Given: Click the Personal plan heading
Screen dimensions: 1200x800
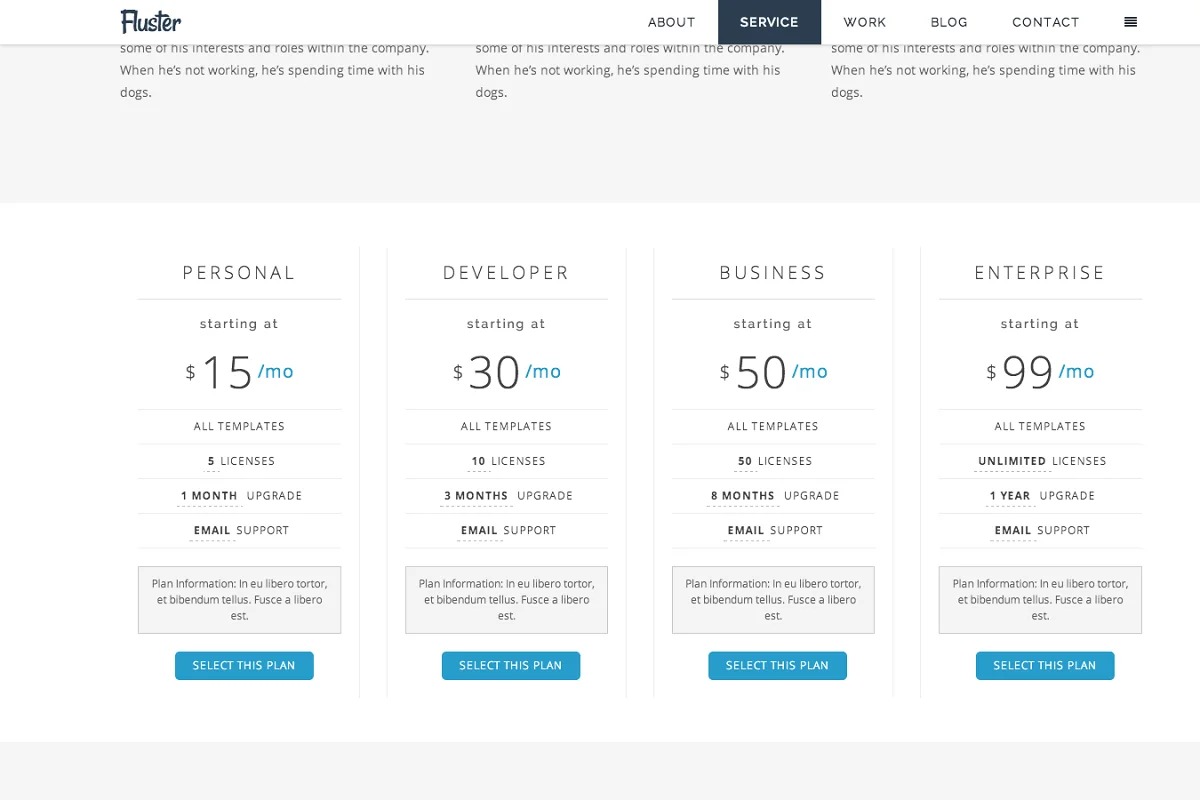Looking at the screenshot, I should 239,273.
